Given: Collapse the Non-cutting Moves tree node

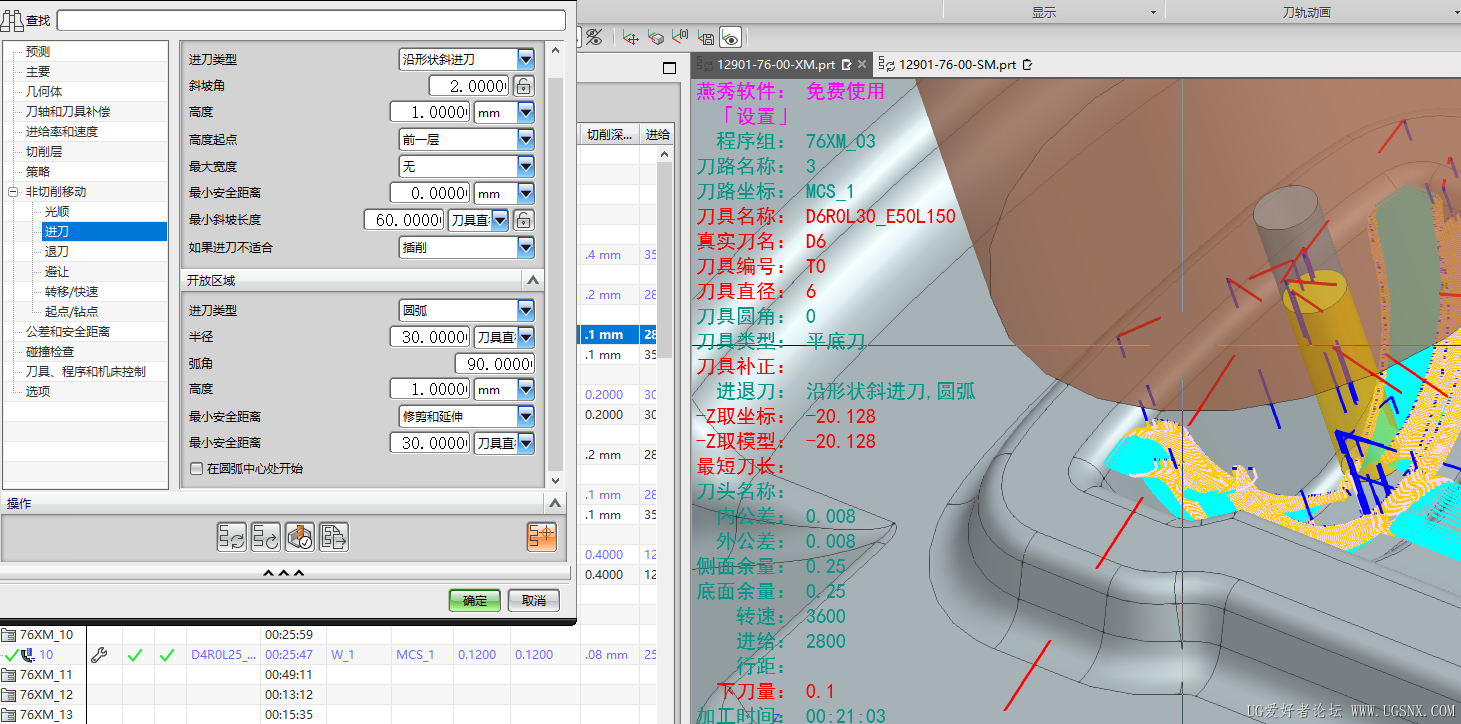Looking at the screenshot, I should pos(12,191).
